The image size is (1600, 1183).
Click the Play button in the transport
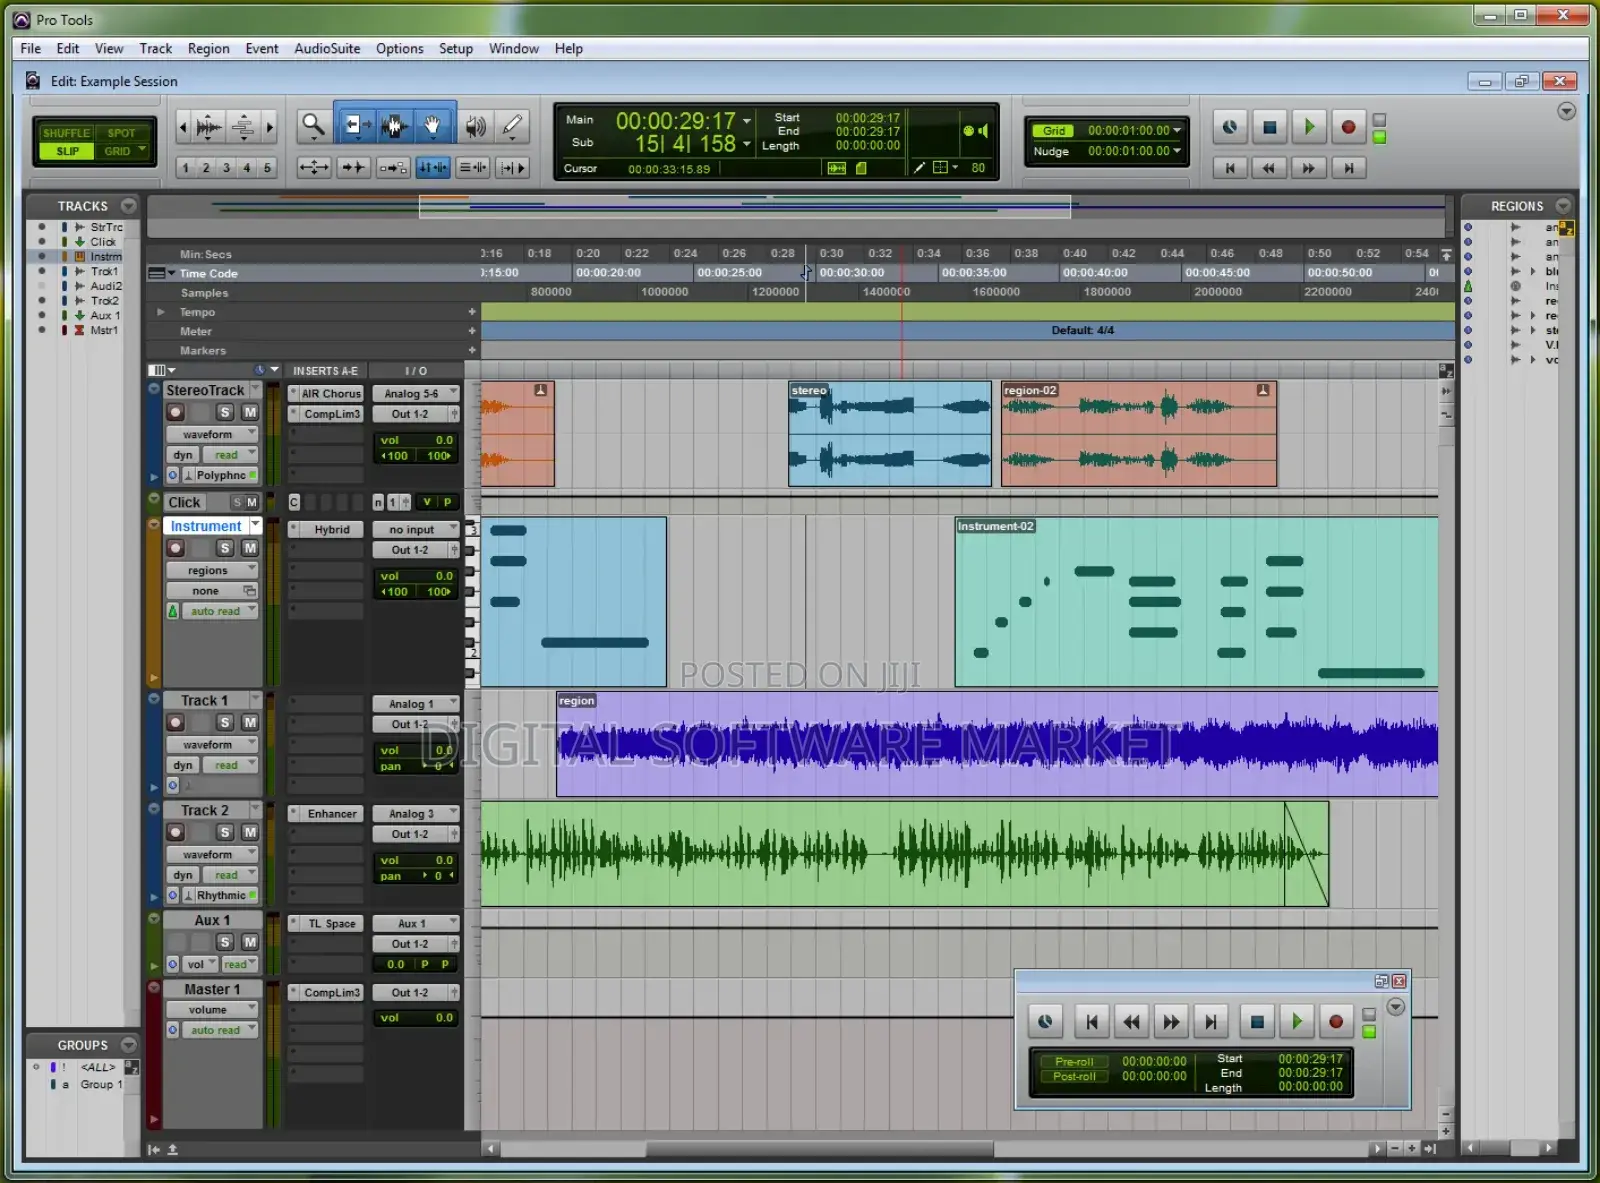1309,127
